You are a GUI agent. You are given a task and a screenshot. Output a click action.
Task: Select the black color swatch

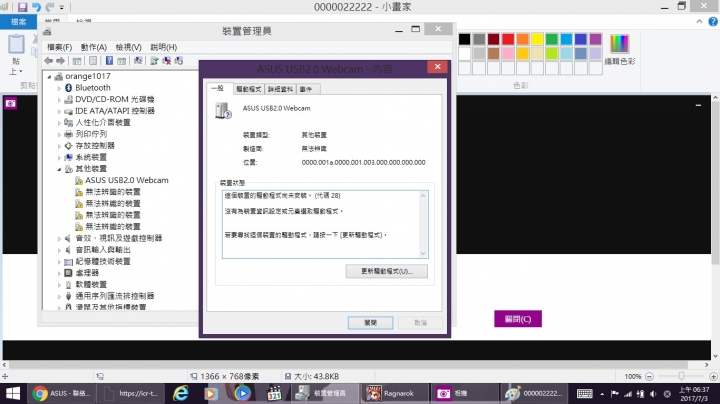[x=464, y=39]
